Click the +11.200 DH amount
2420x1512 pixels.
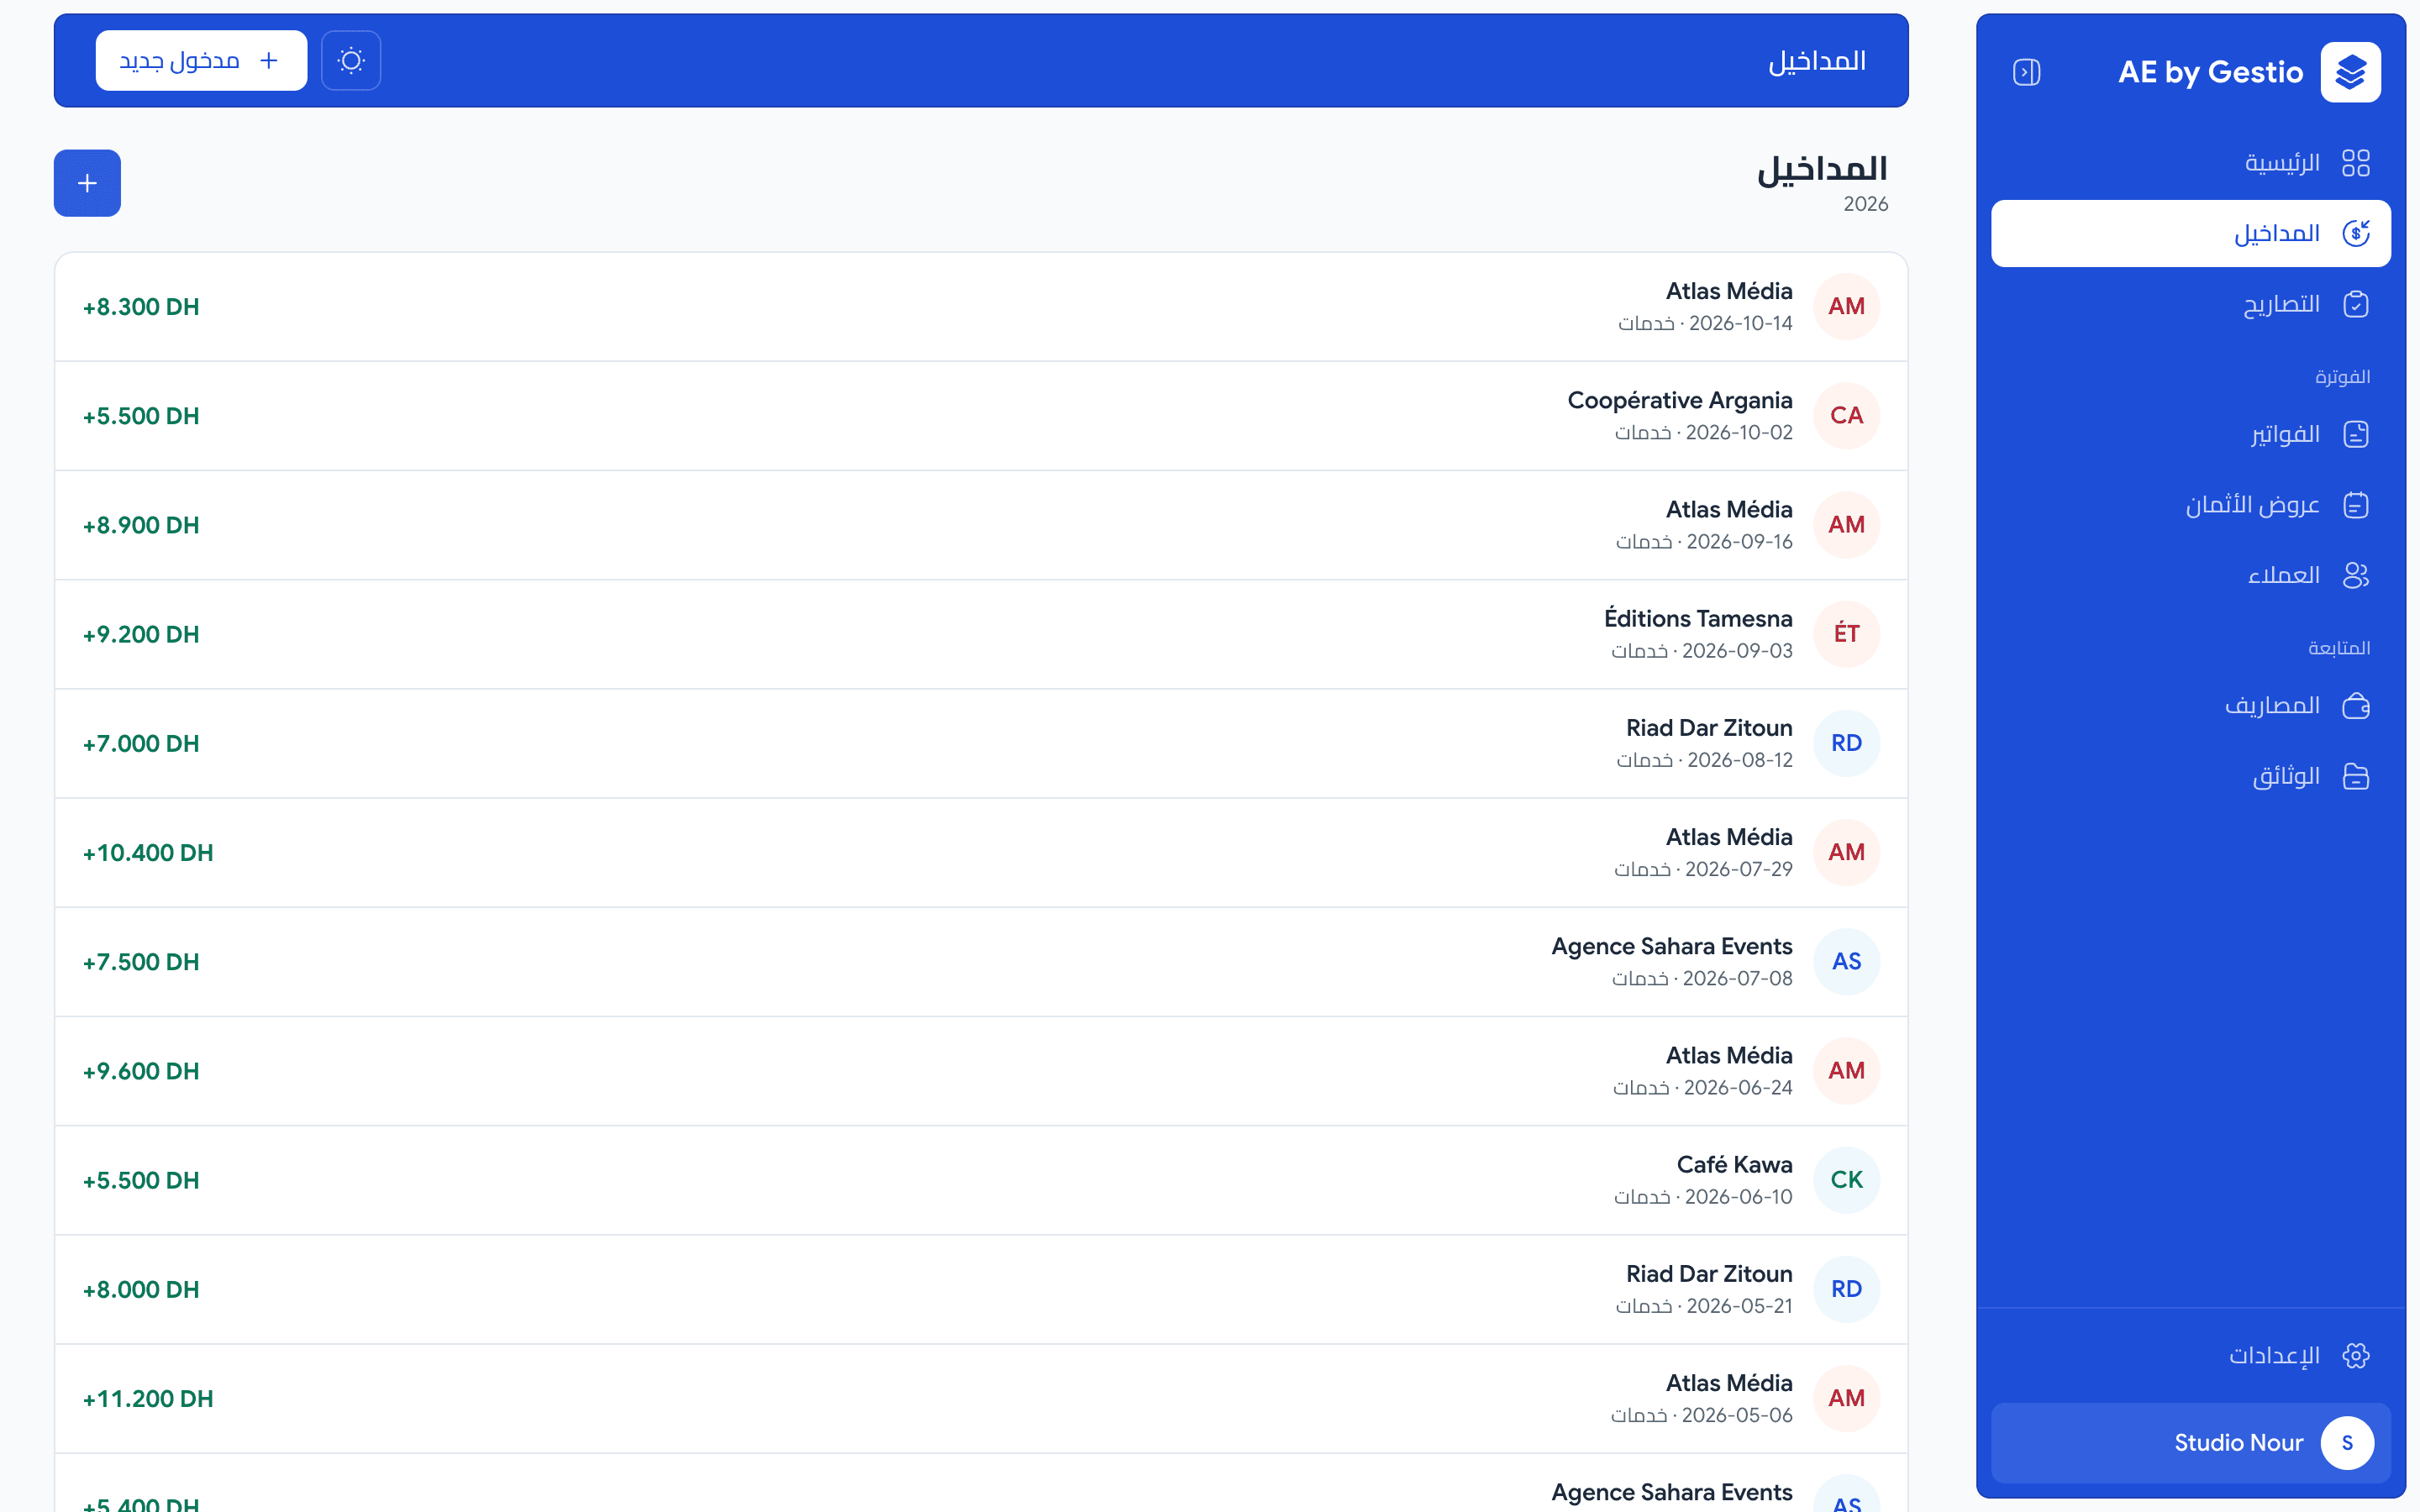[x=148, y=1399]
